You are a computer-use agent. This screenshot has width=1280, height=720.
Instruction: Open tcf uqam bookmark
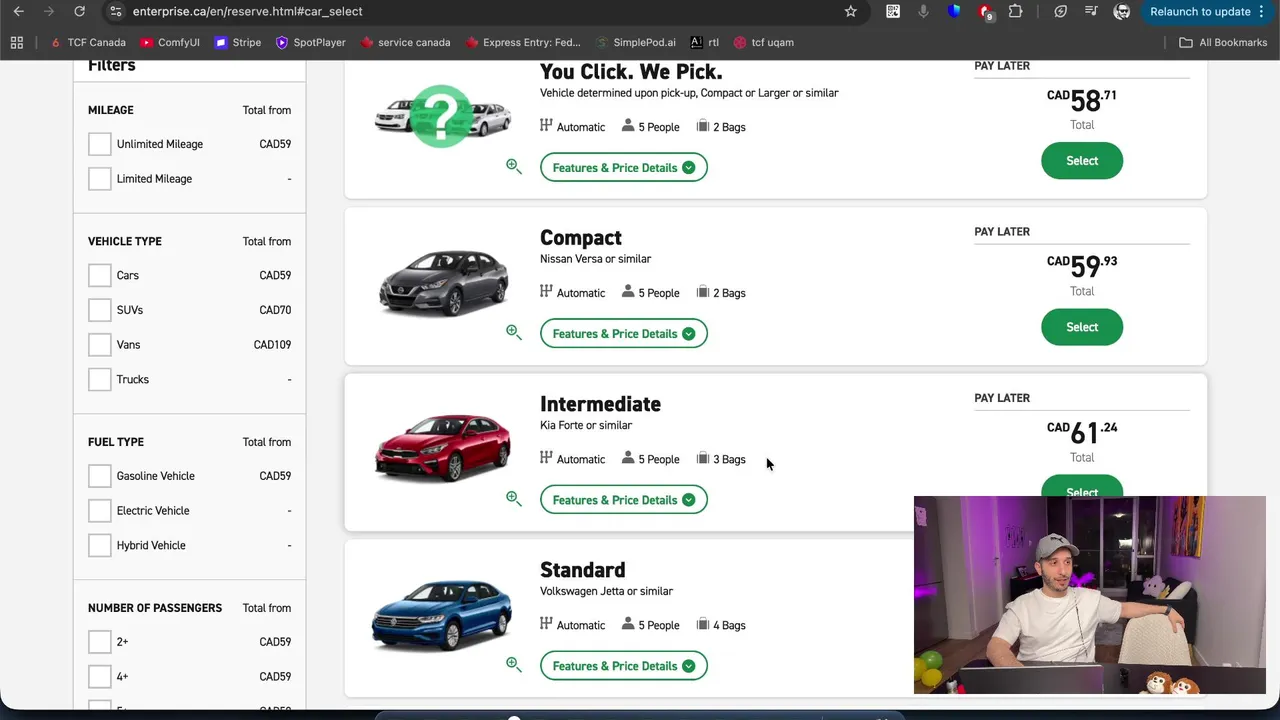(763, 42)
